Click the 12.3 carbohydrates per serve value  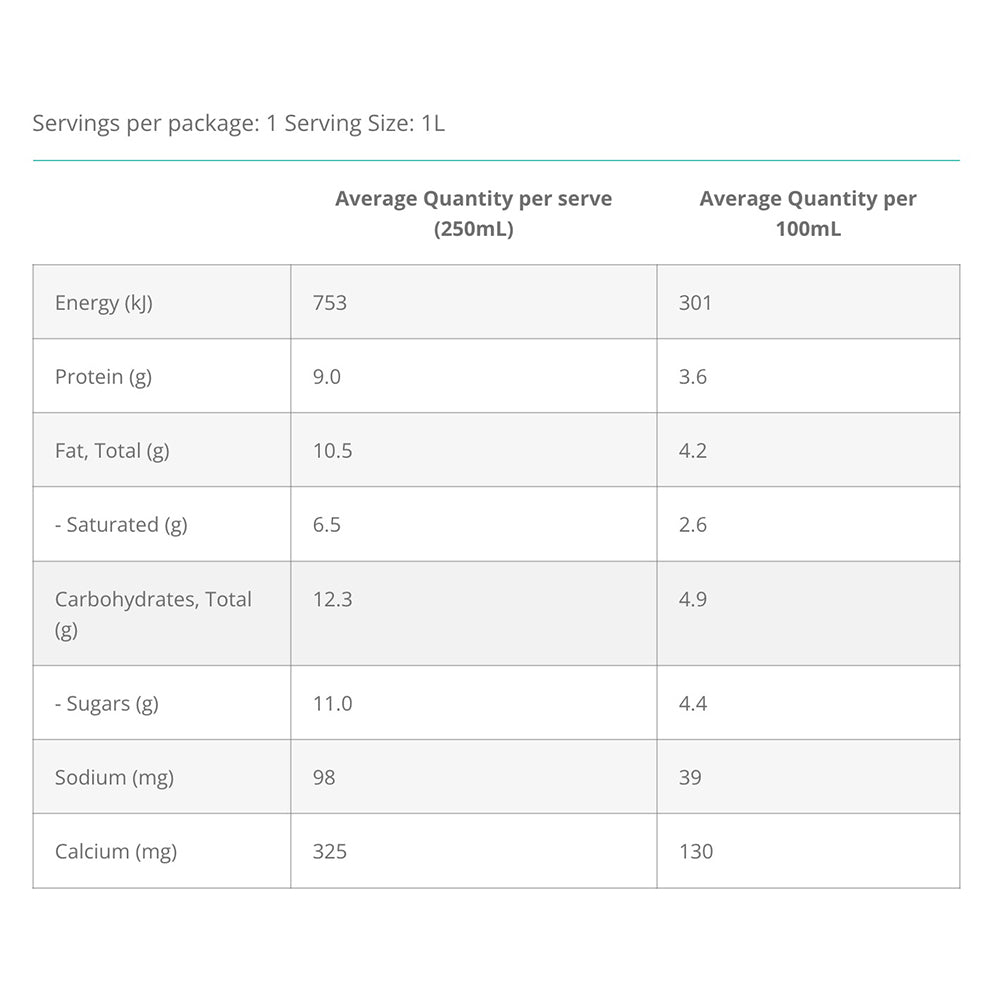coord(332,600)
